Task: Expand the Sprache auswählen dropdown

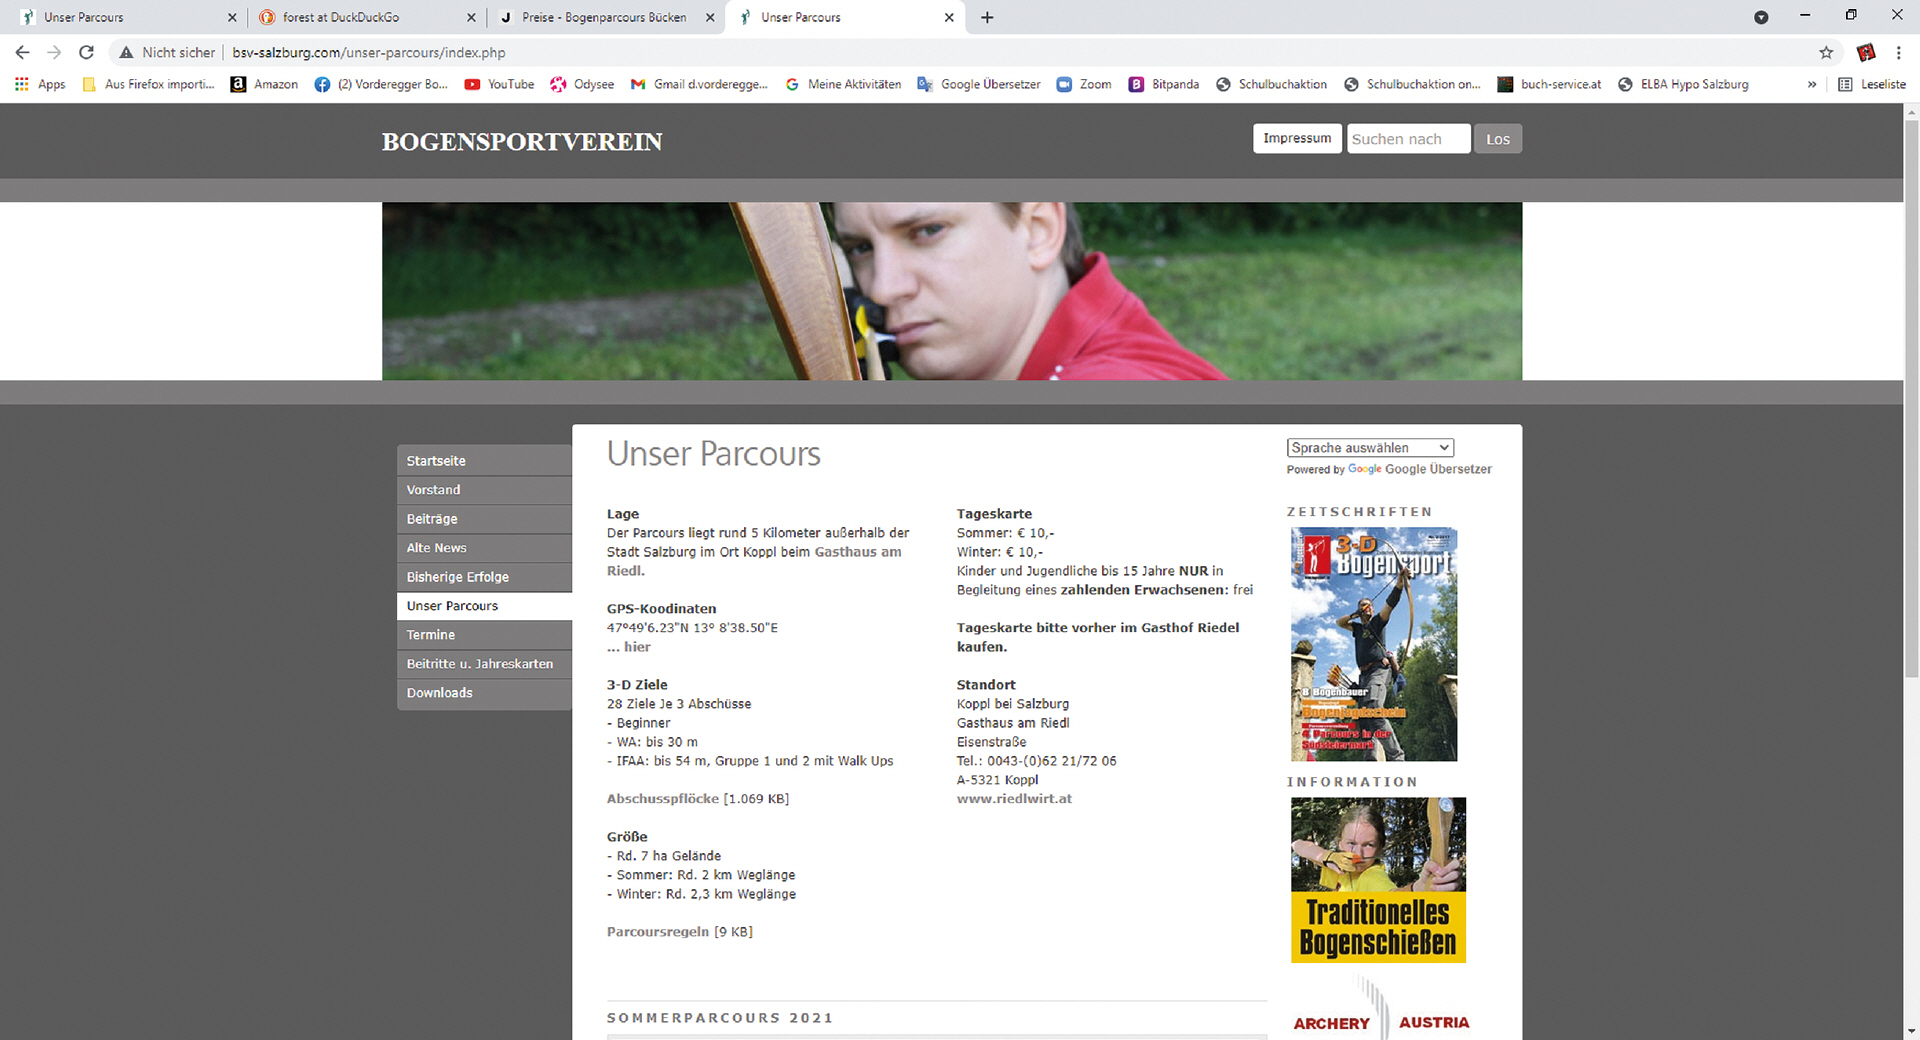Action: pos(1369,448)
